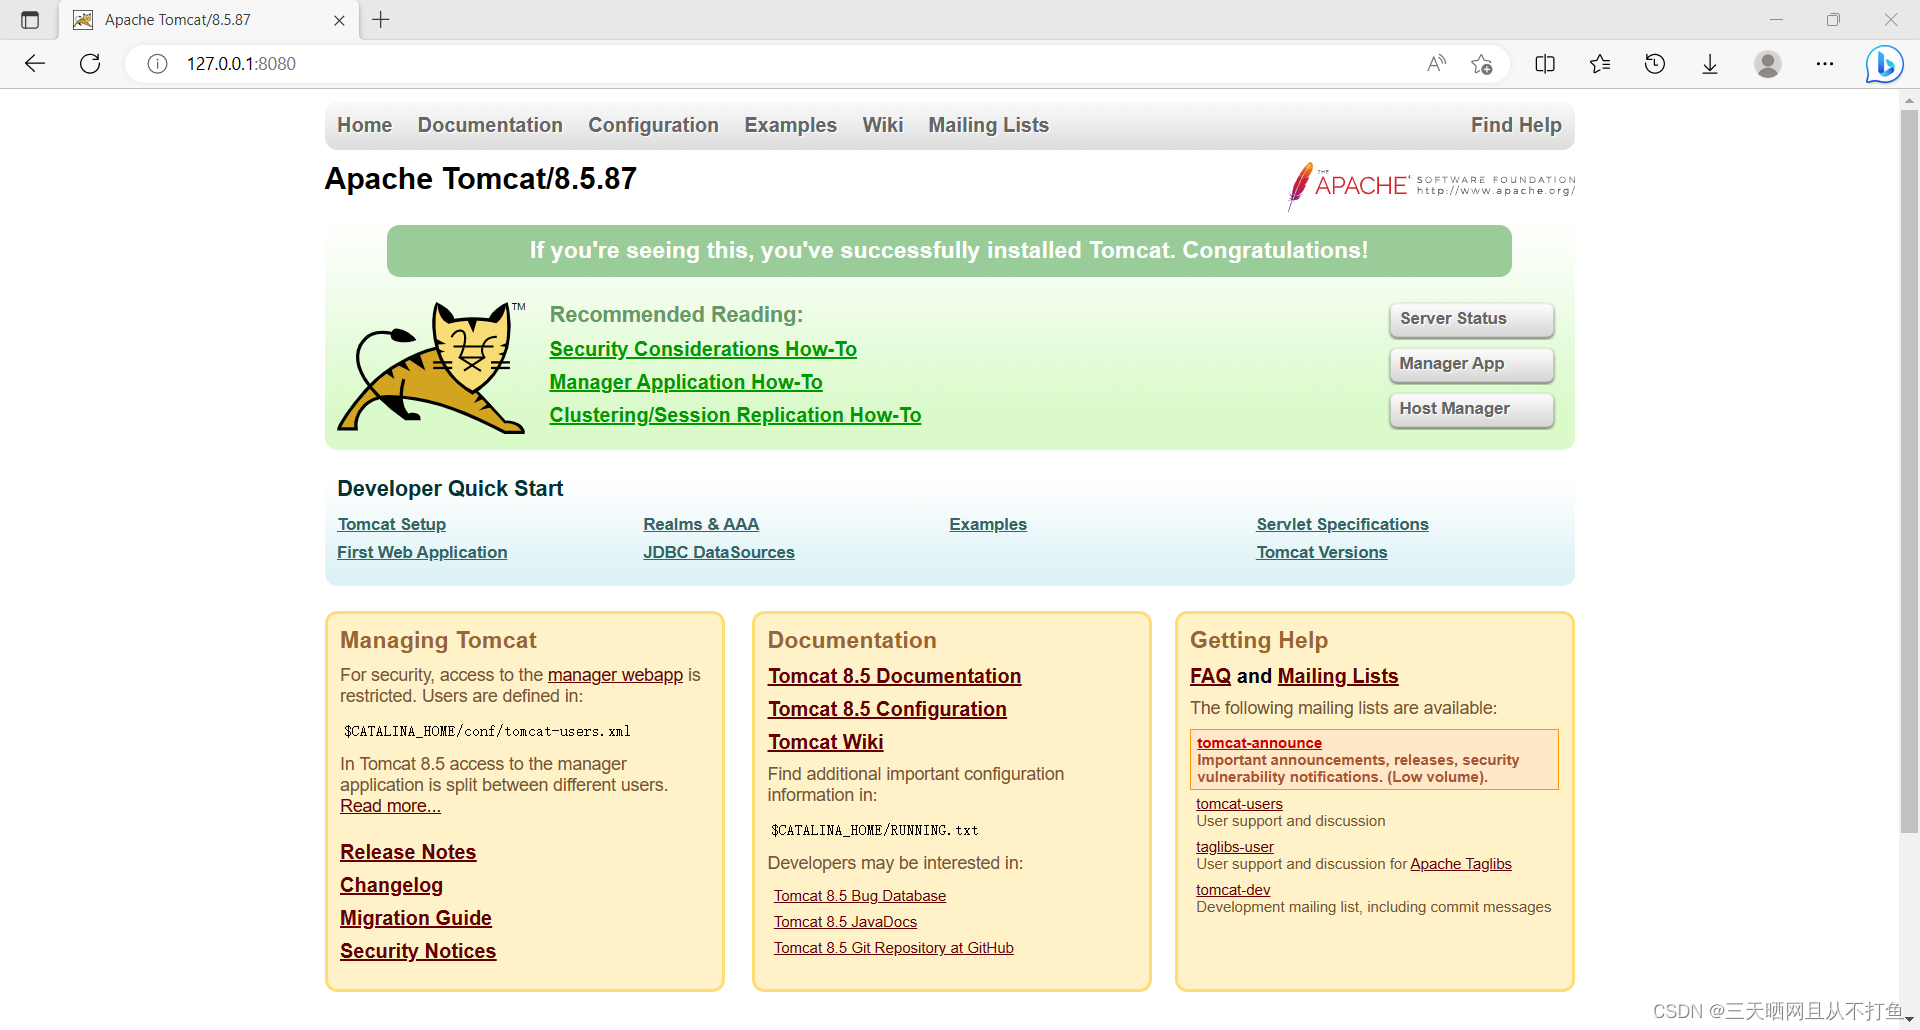Open Mailing Lists link under Getting Help
1920x1030 pixels.
[1337, 676]
